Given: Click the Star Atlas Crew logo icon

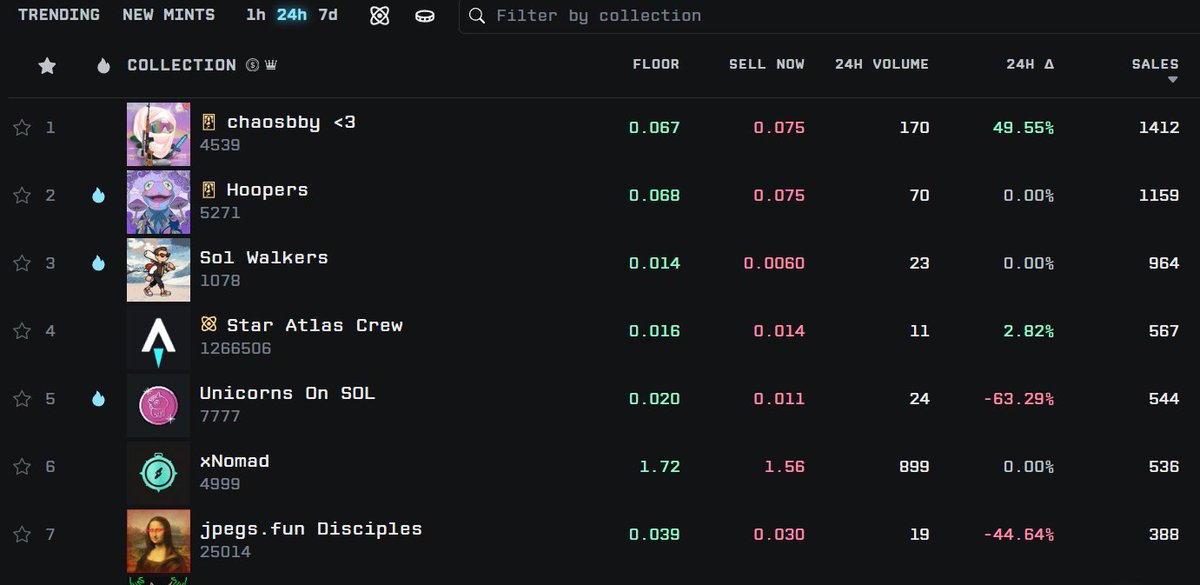Looking at the screenshot, I should pos(158,337).
